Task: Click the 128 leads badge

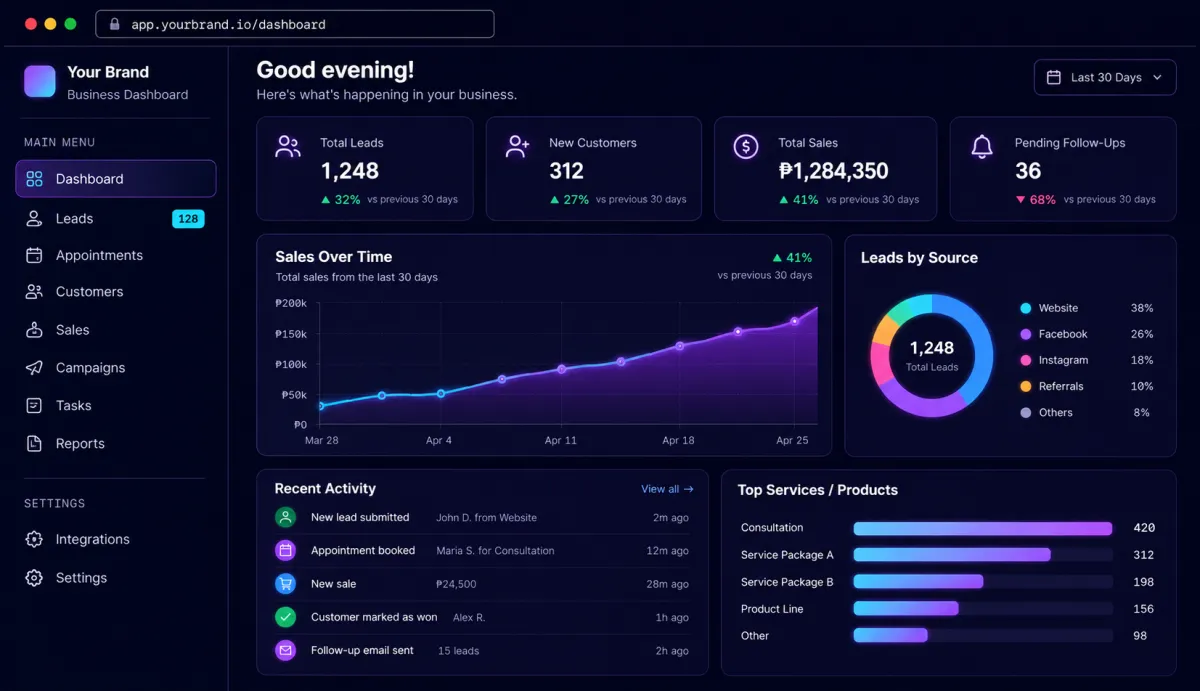Action: click(188, 219)
